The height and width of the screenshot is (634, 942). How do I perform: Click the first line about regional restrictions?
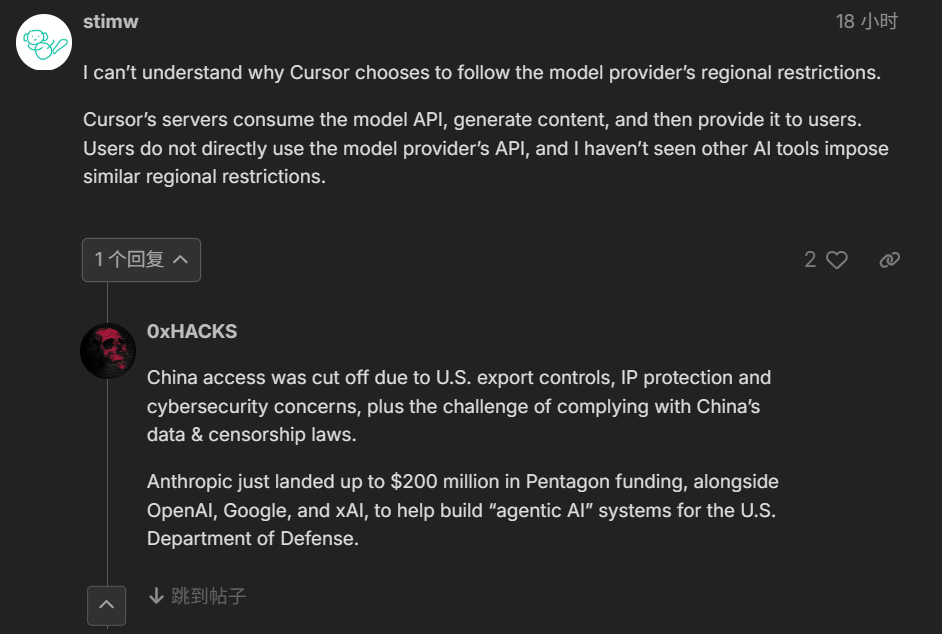click(482, 72)
